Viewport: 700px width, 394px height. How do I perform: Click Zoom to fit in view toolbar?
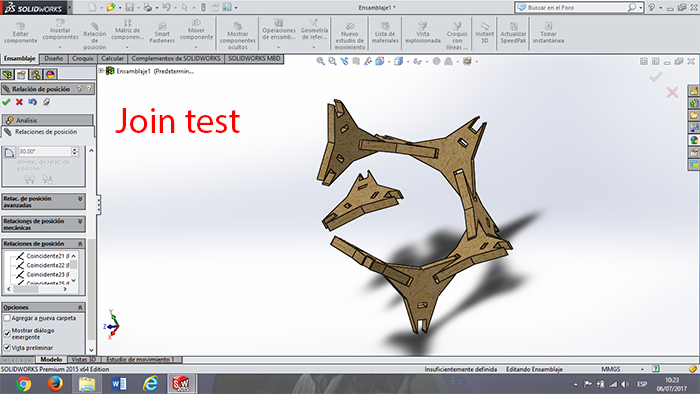[321, 61]
